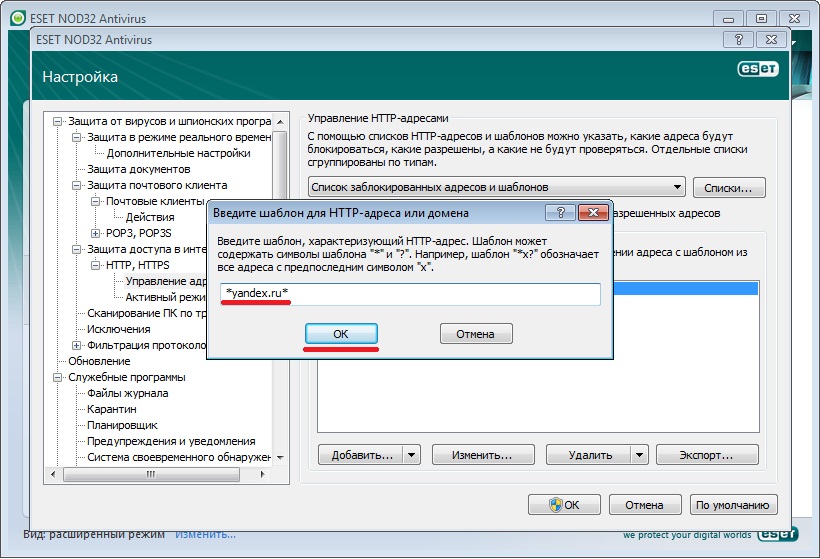Expand the POP3, POP3S node

95,233
